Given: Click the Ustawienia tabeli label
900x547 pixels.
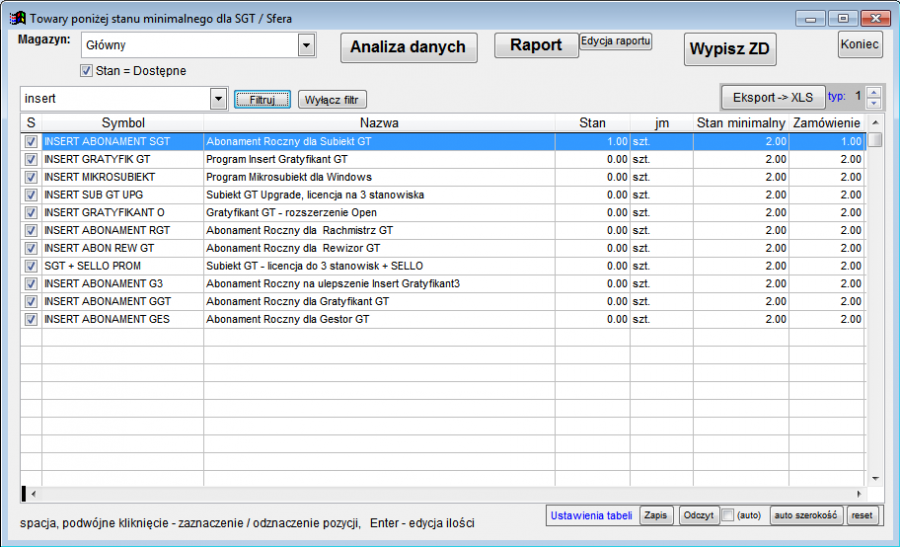Looking at the screenshot, I should coord(591,515).
